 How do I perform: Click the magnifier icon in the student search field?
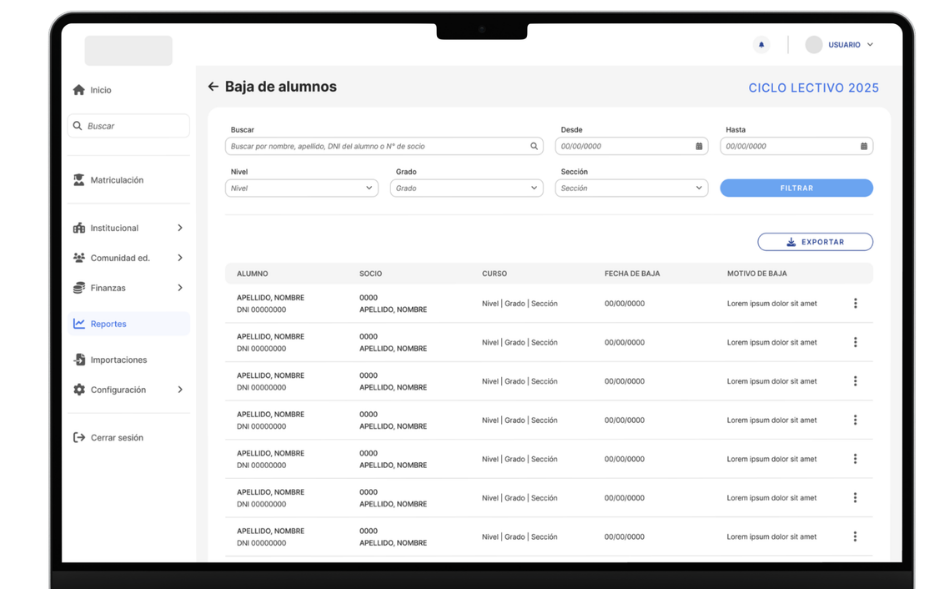tap(534, 146)
